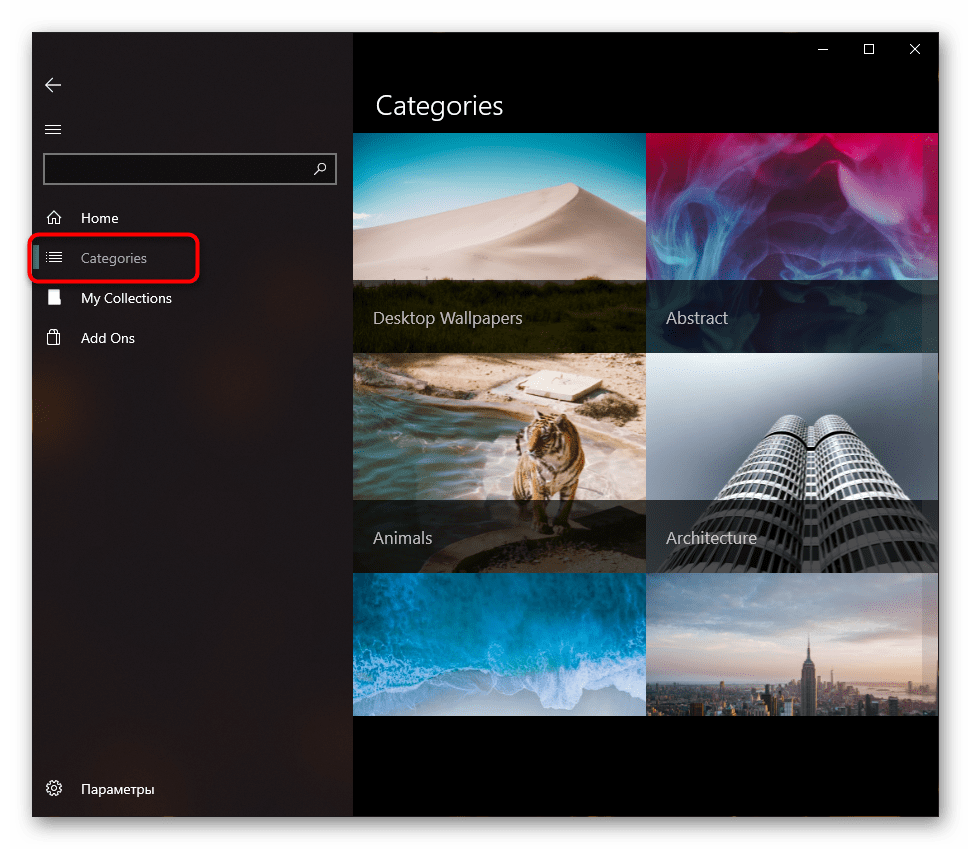The height and width of the screenshot is (849, 971).
Task: Open the city skyline category tile
Action: coord(791,644)
